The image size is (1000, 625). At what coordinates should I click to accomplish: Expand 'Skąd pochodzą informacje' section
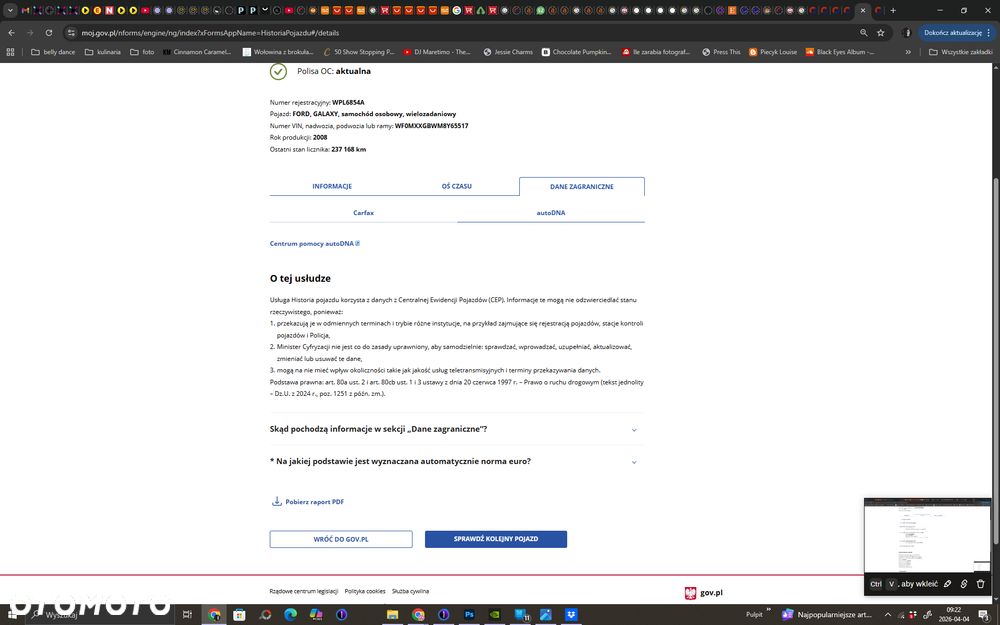457,429
